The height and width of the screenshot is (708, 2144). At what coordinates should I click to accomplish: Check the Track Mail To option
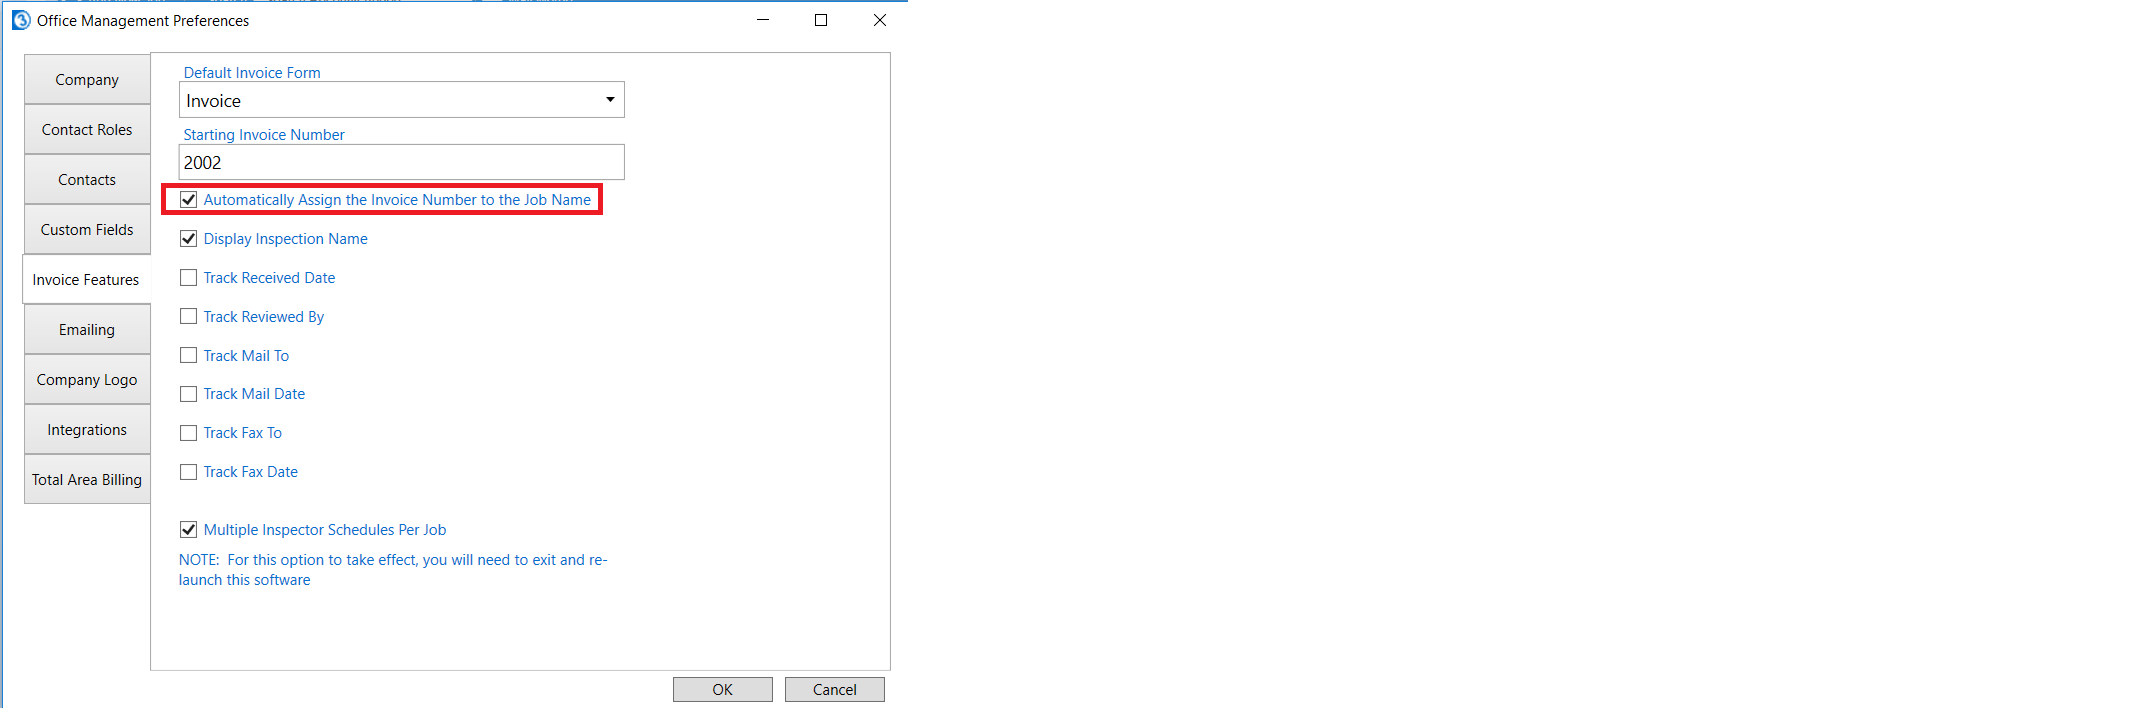(x=188, y=356)
